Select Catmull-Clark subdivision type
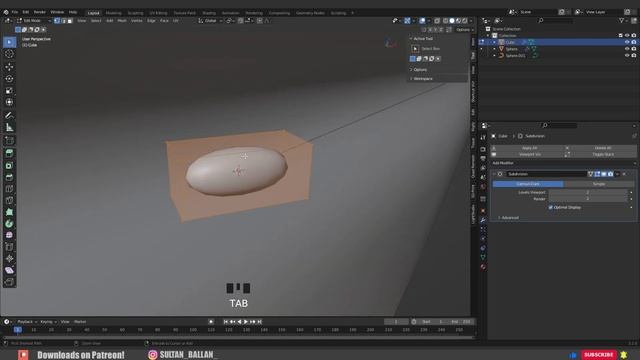The image size is (640, 360). point(528,184)
